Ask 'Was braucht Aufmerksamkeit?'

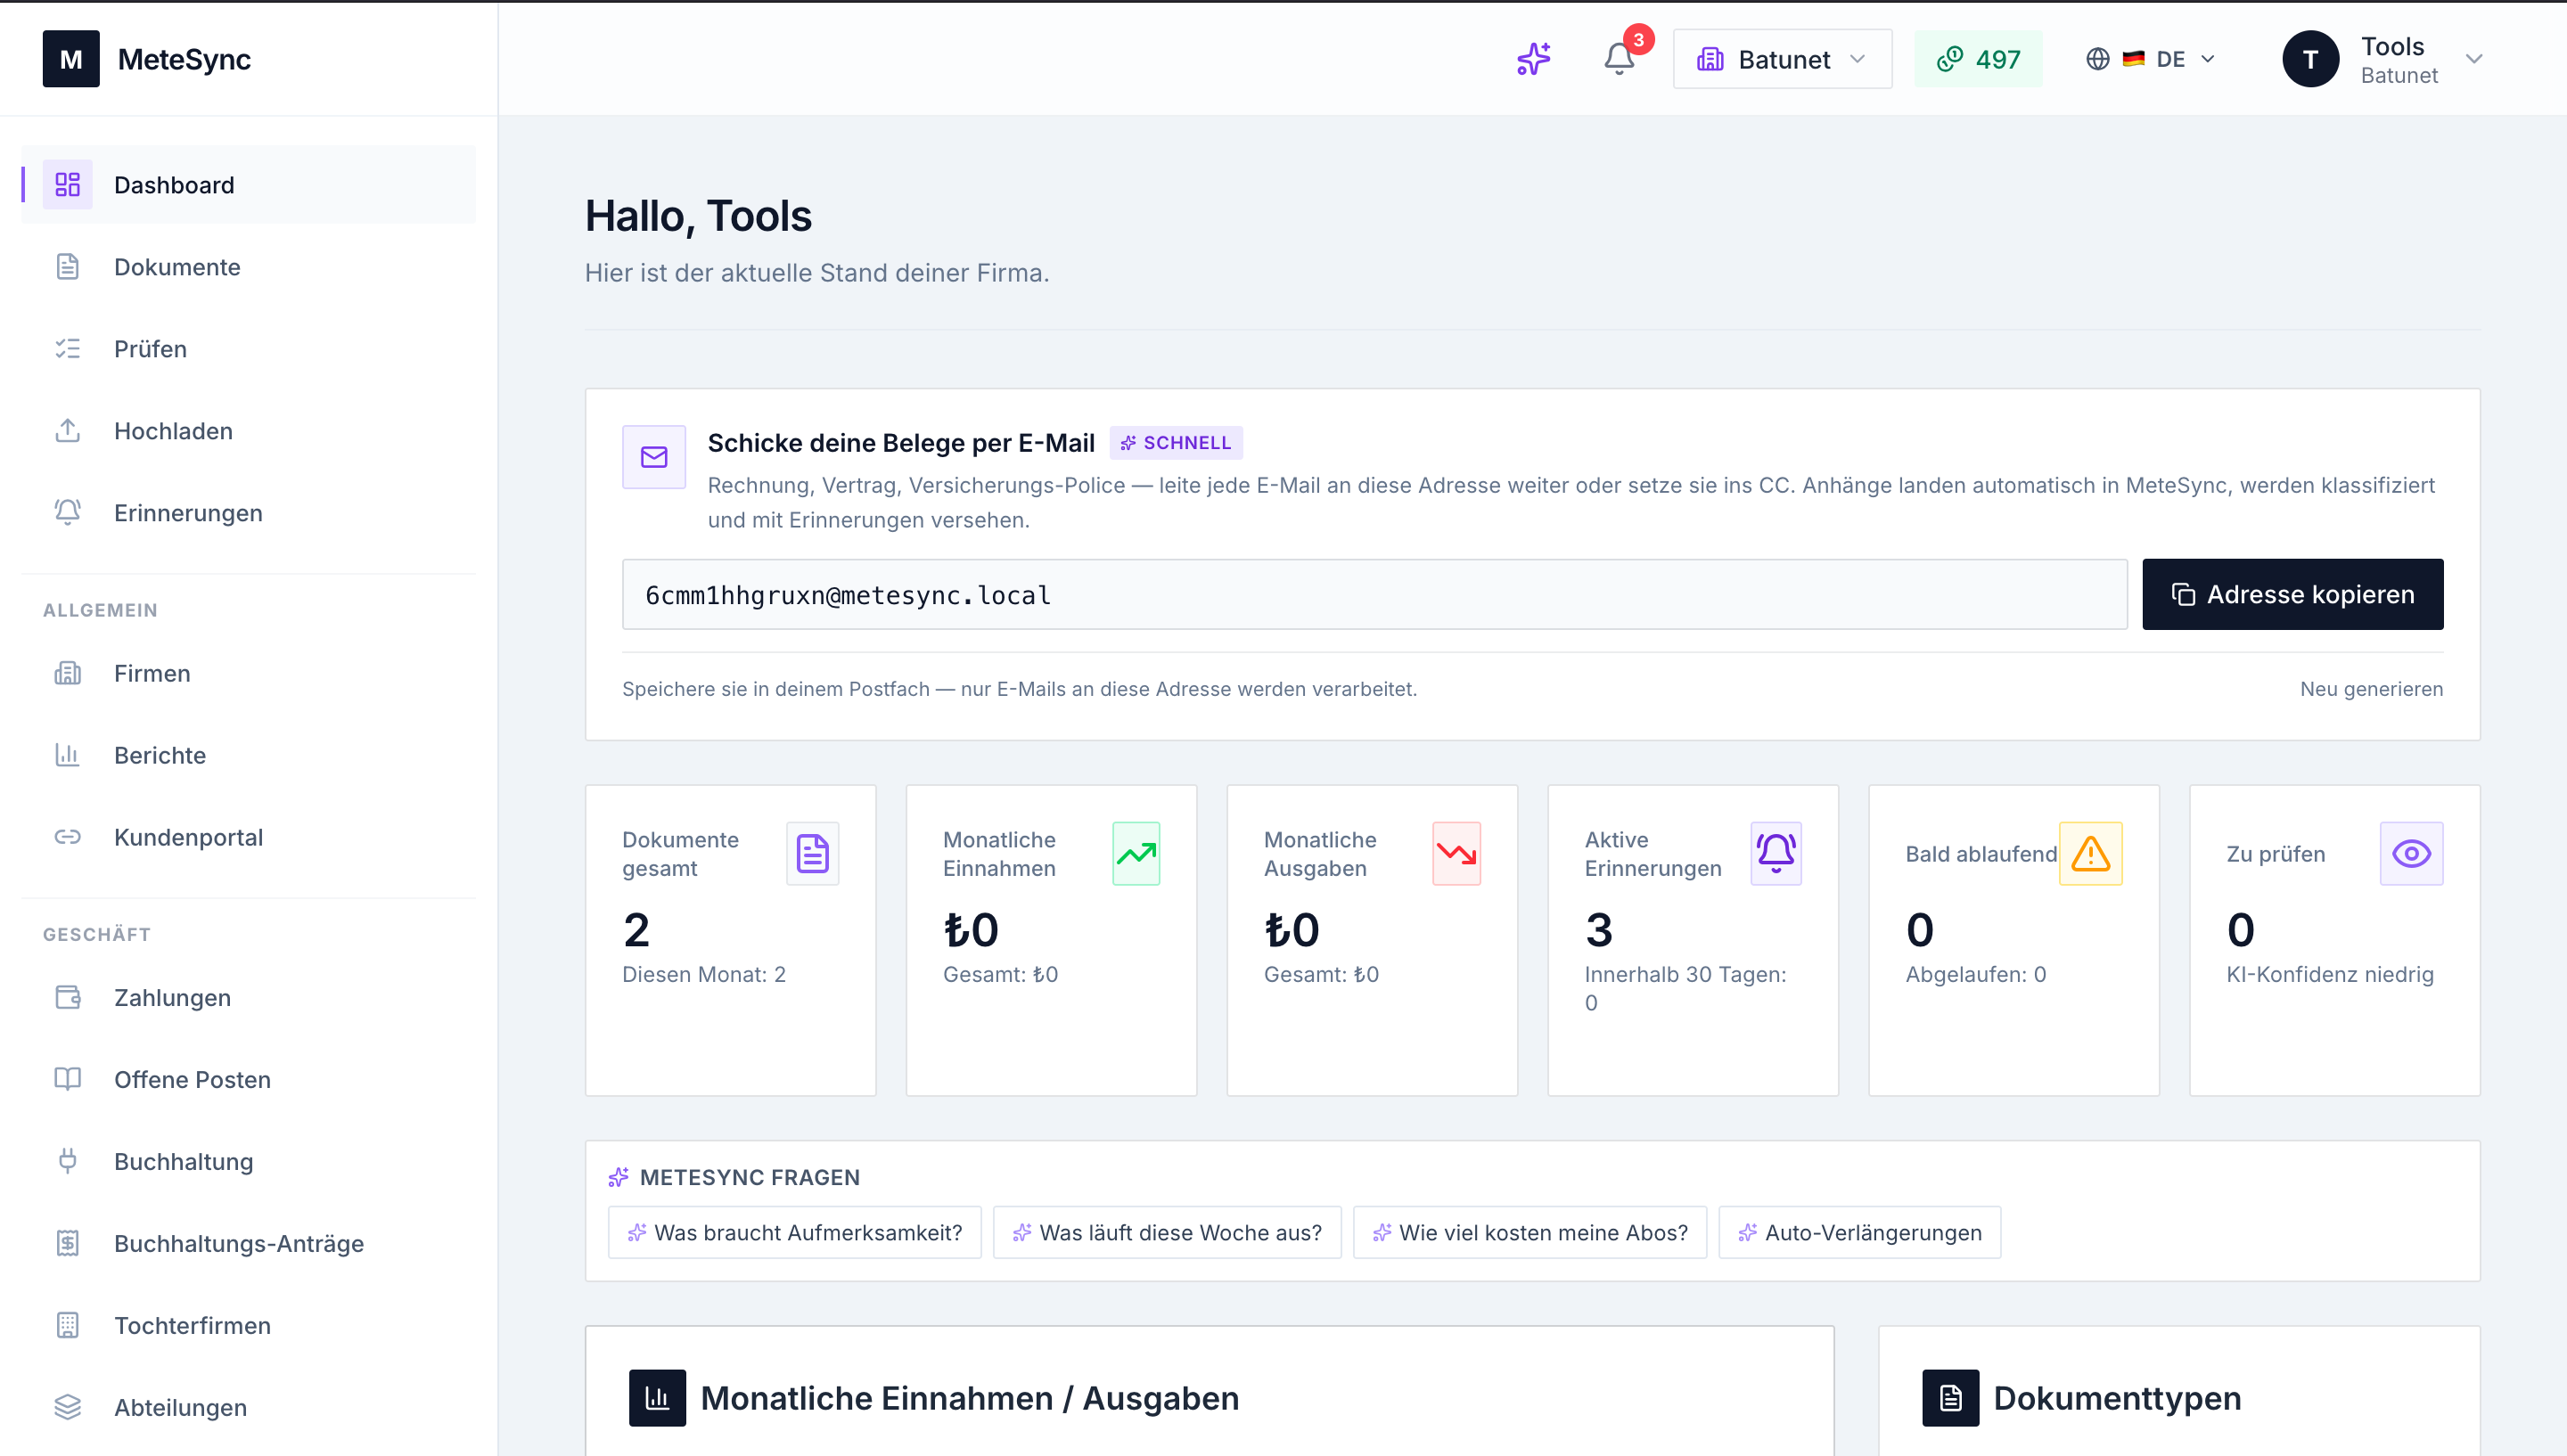click(x=795, y=1233)
